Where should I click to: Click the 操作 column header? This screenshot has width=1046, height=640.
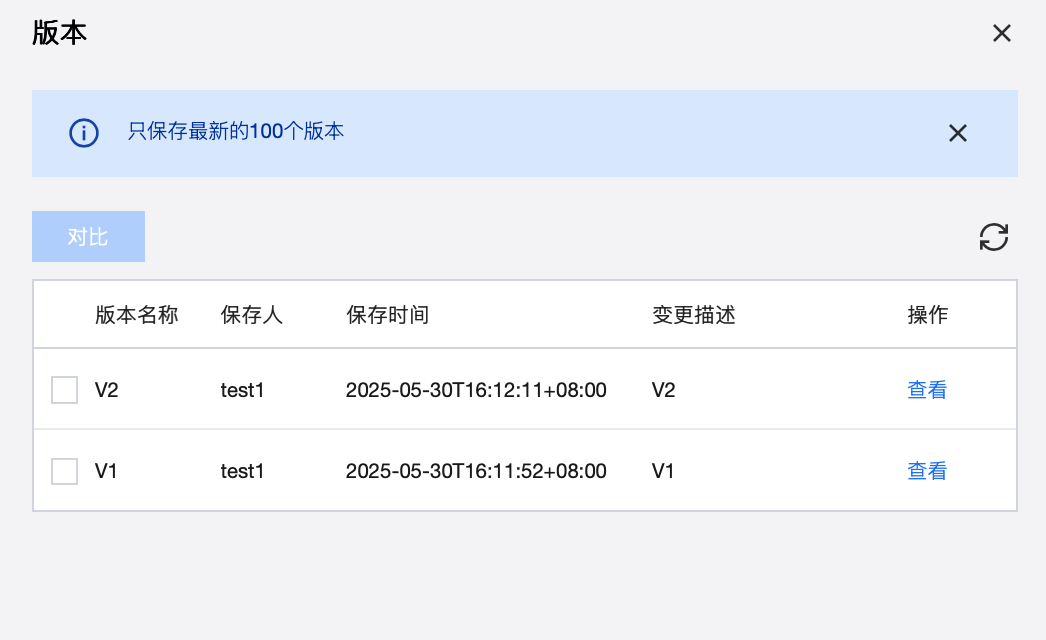tap(927, 315)
